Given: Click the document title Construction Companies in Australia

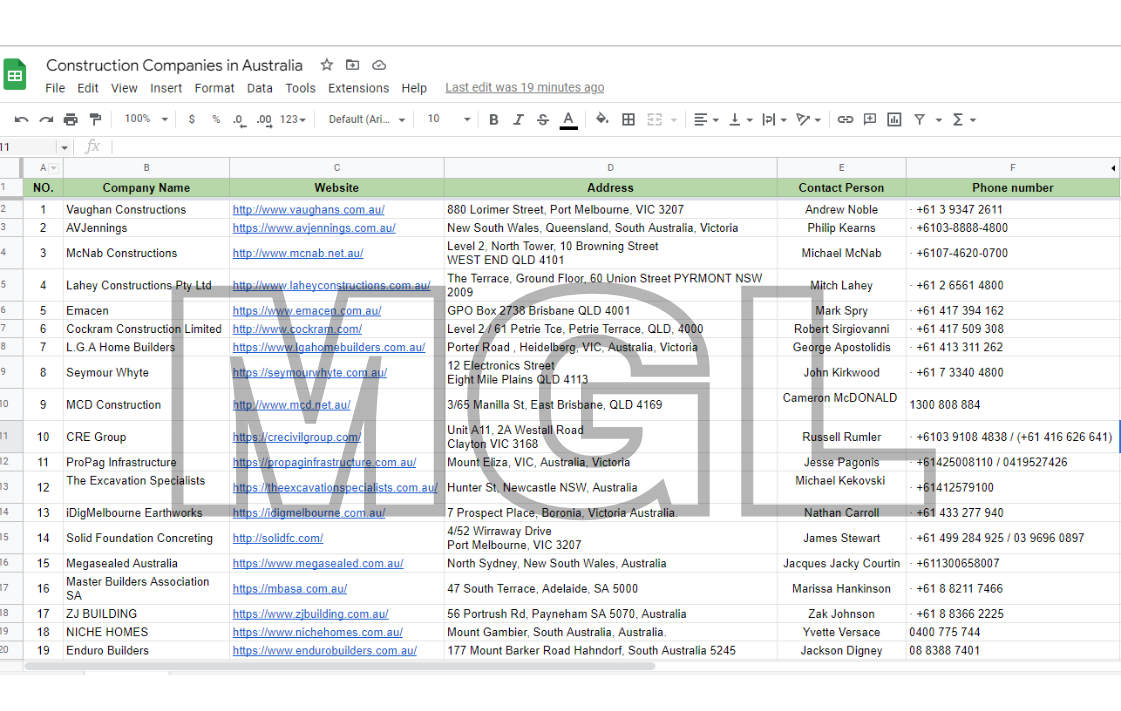Looking at the screenshot, I should click(174, 65).
